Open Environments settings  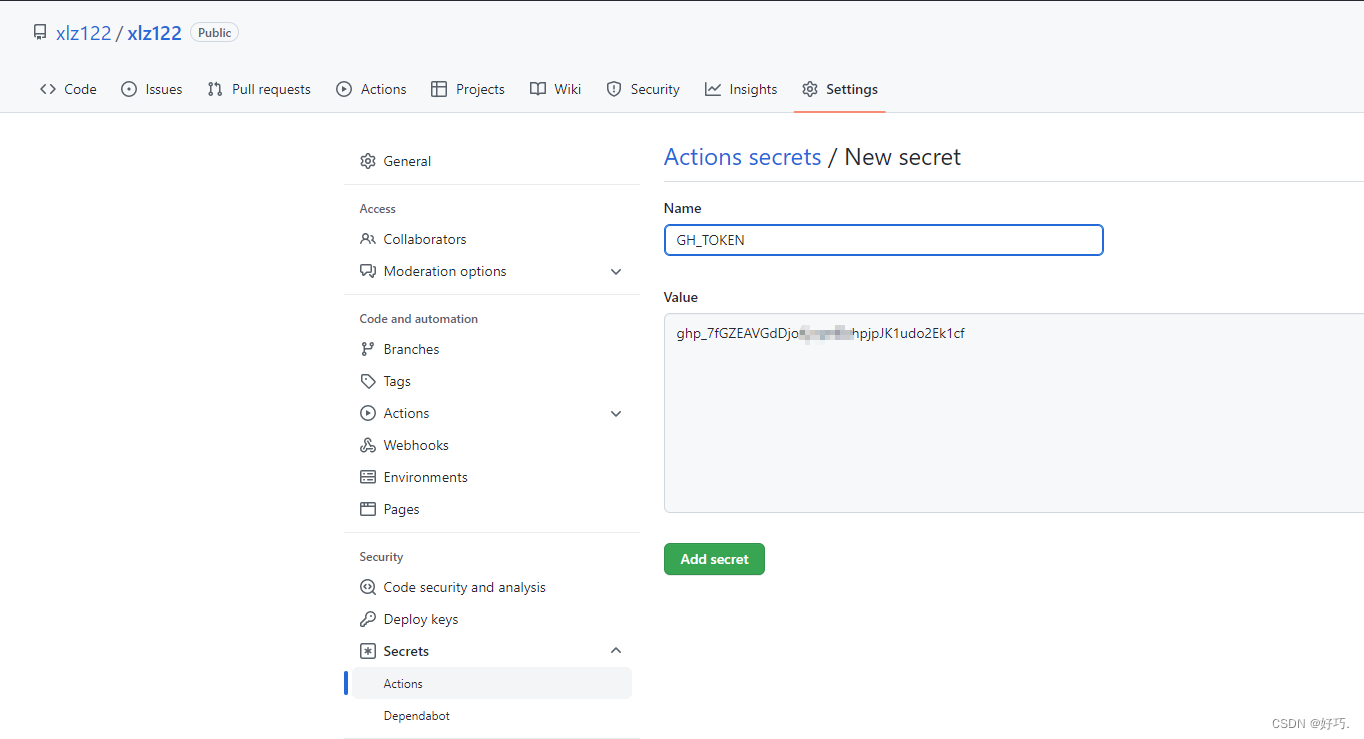492,477
